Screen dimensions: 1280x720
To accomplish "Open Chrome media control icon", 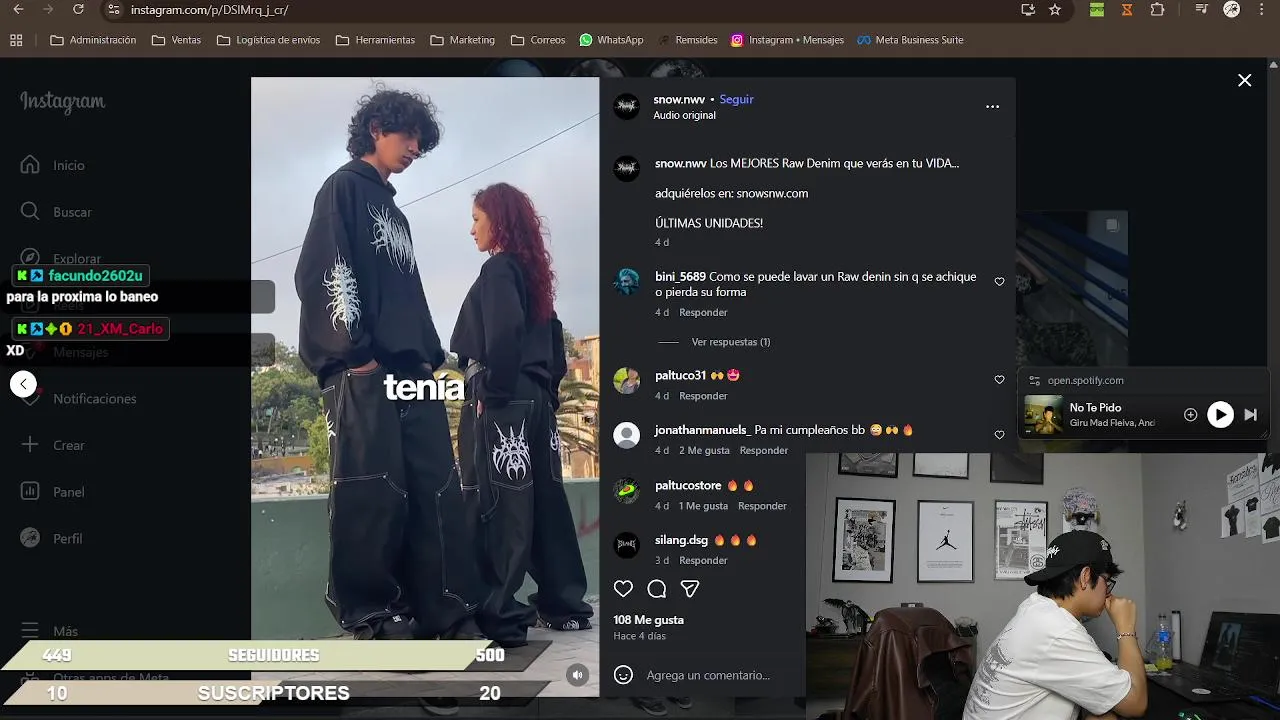I will pos(1201,9).
